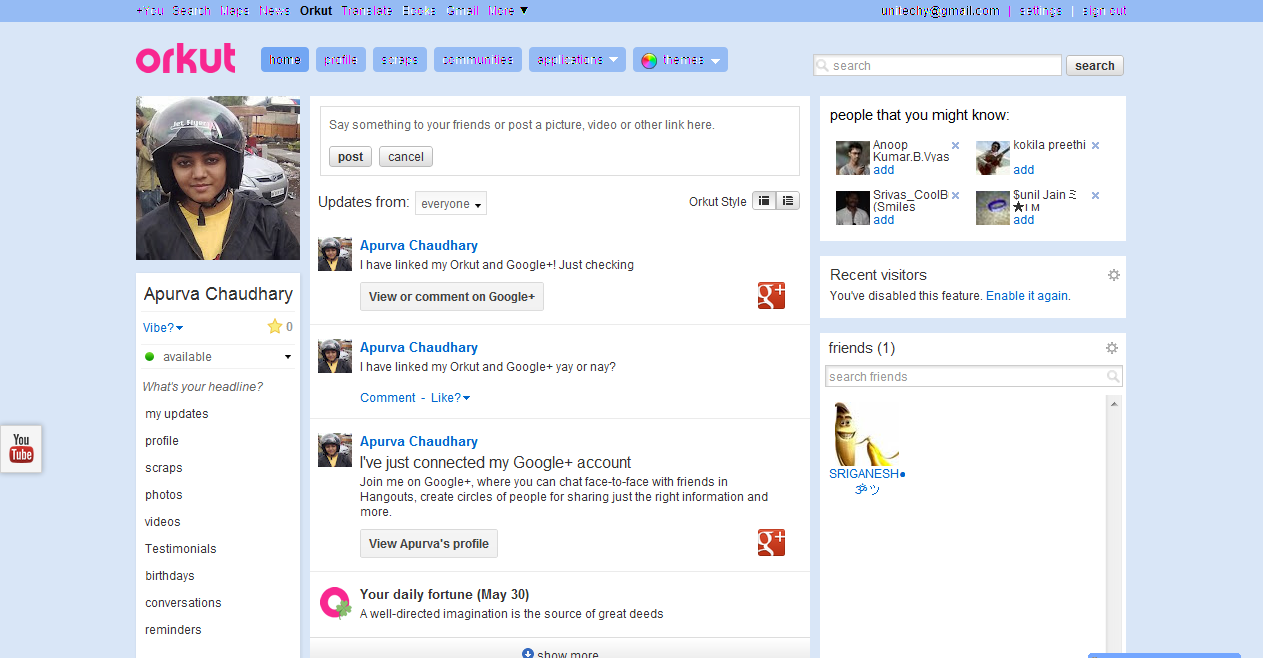Open the Recent visitors settings gear
Screen dimensions: 1263x658
pyautogui.click(x=1114, y=274)
